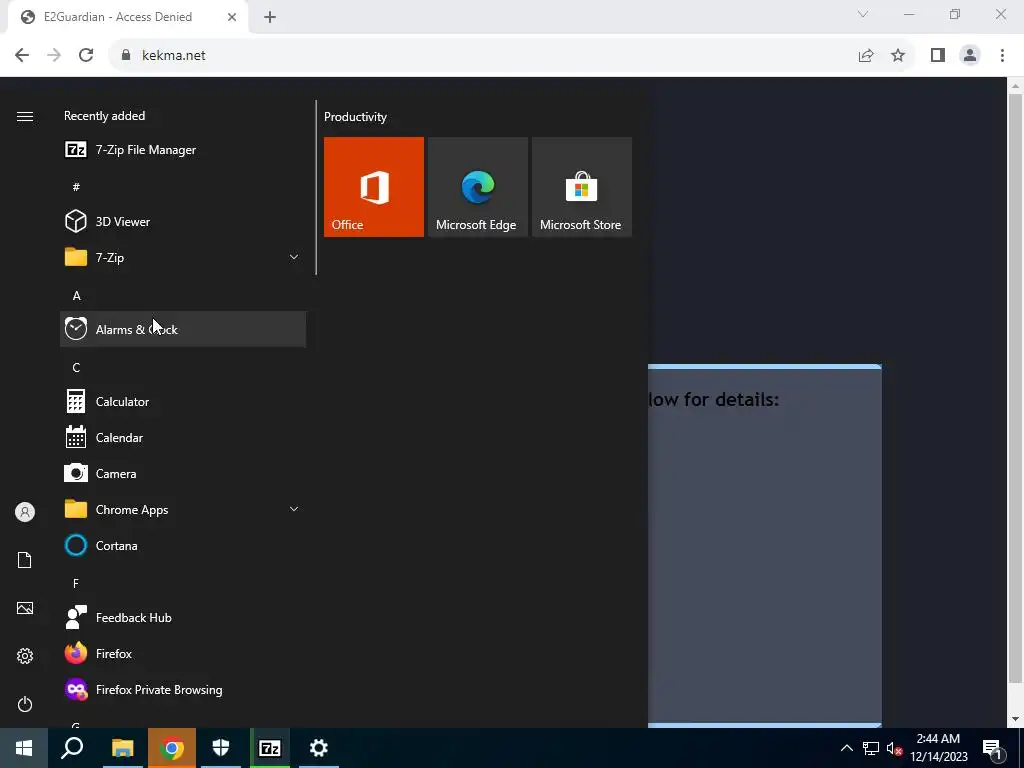
Task: Click the 'A' letter header in app list
Action: tap(76, 296)
